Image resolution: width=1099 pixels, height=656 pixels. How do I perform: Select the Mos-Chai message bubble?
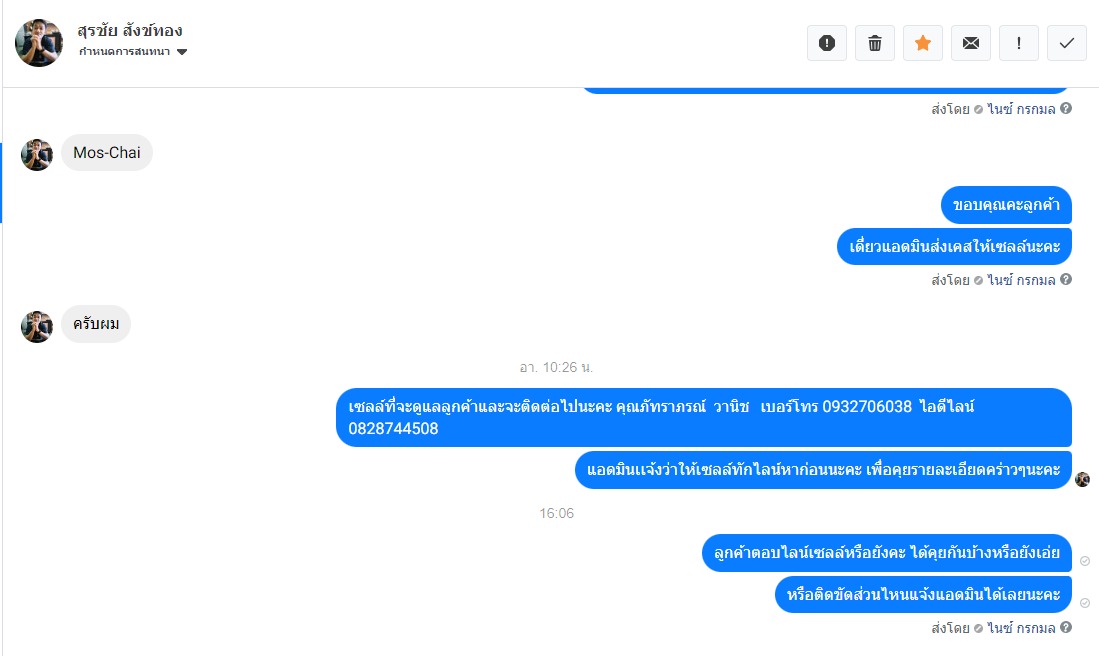[107, 153]
